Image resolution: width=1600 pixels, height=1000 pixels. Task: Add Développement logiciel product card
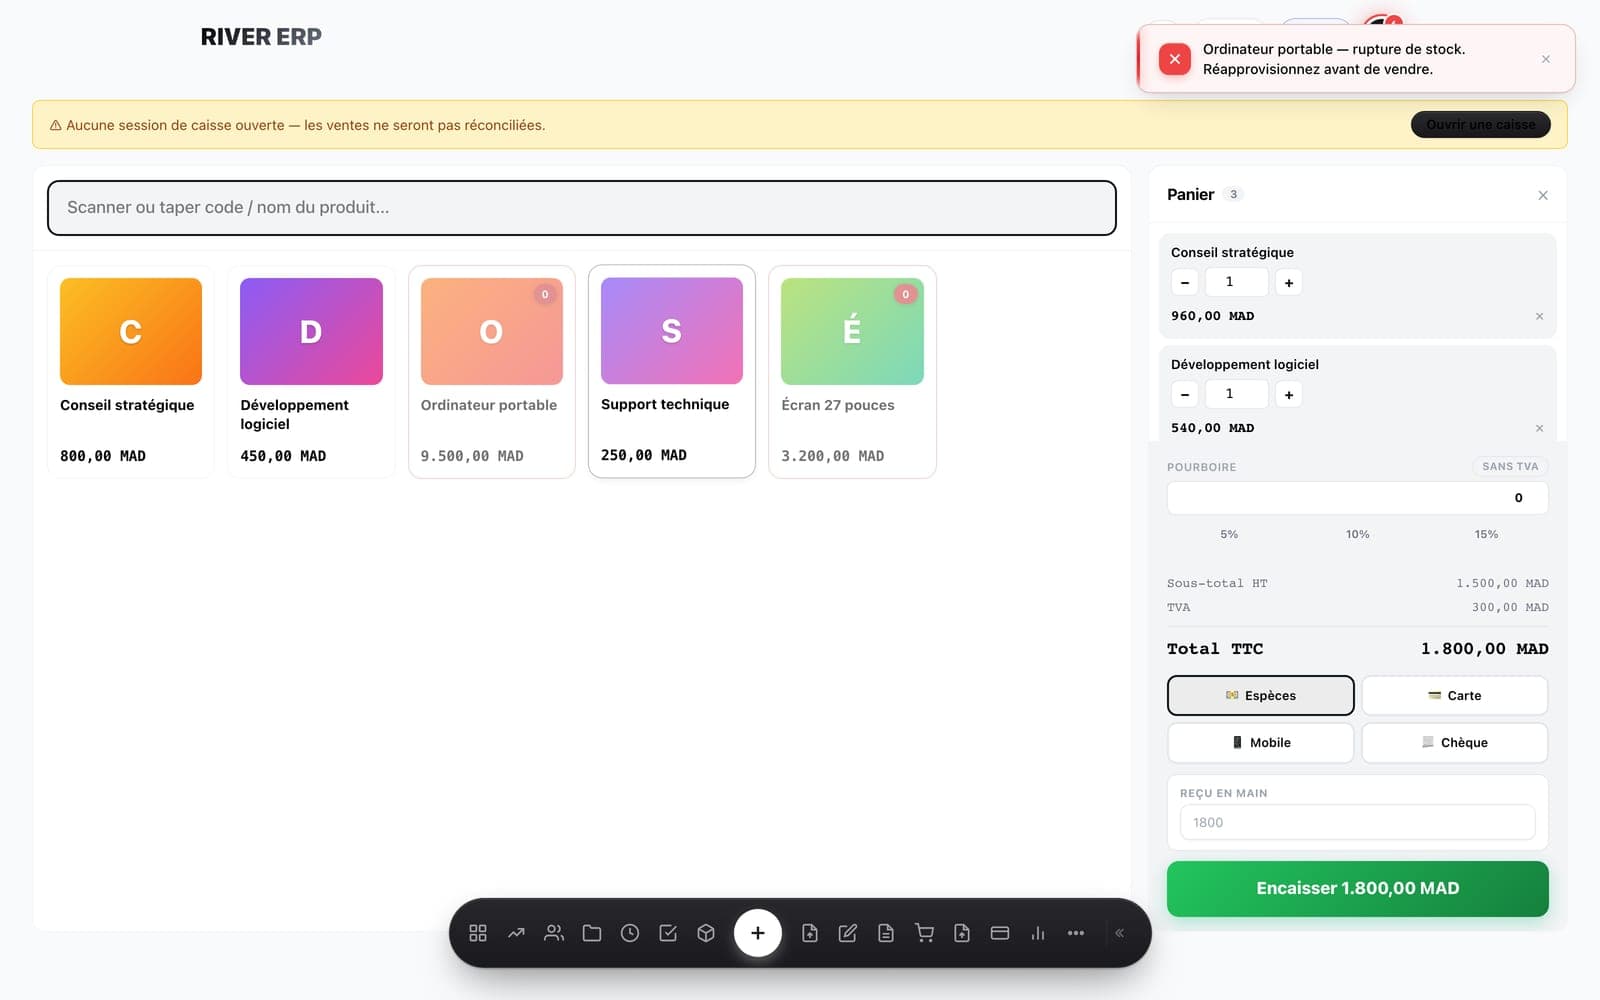pyautogui.click(x=311, y=372)
